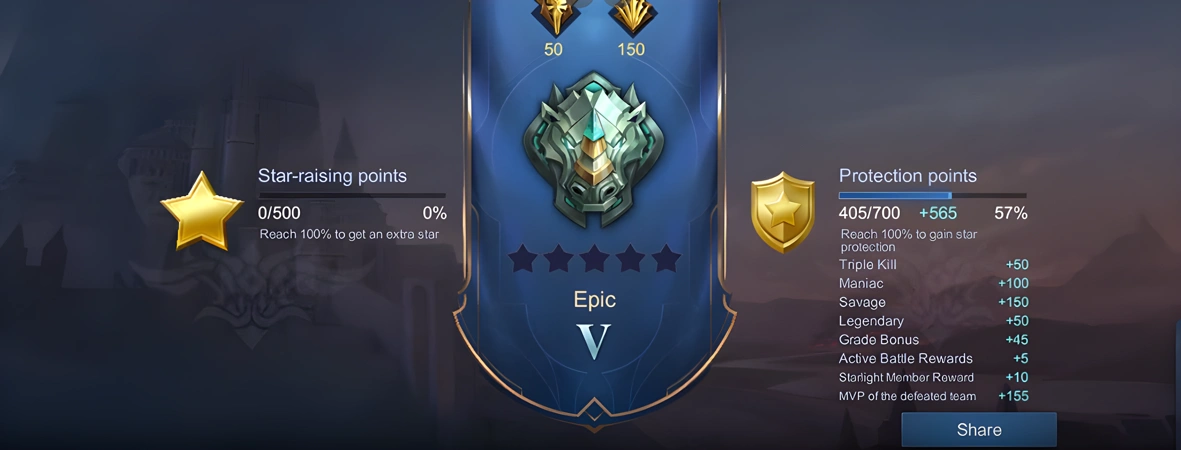Click the Grade Bonus +45 row
Image resolution: width=1181 pixels, height=450 pixels.
click(x=934, y=340)
